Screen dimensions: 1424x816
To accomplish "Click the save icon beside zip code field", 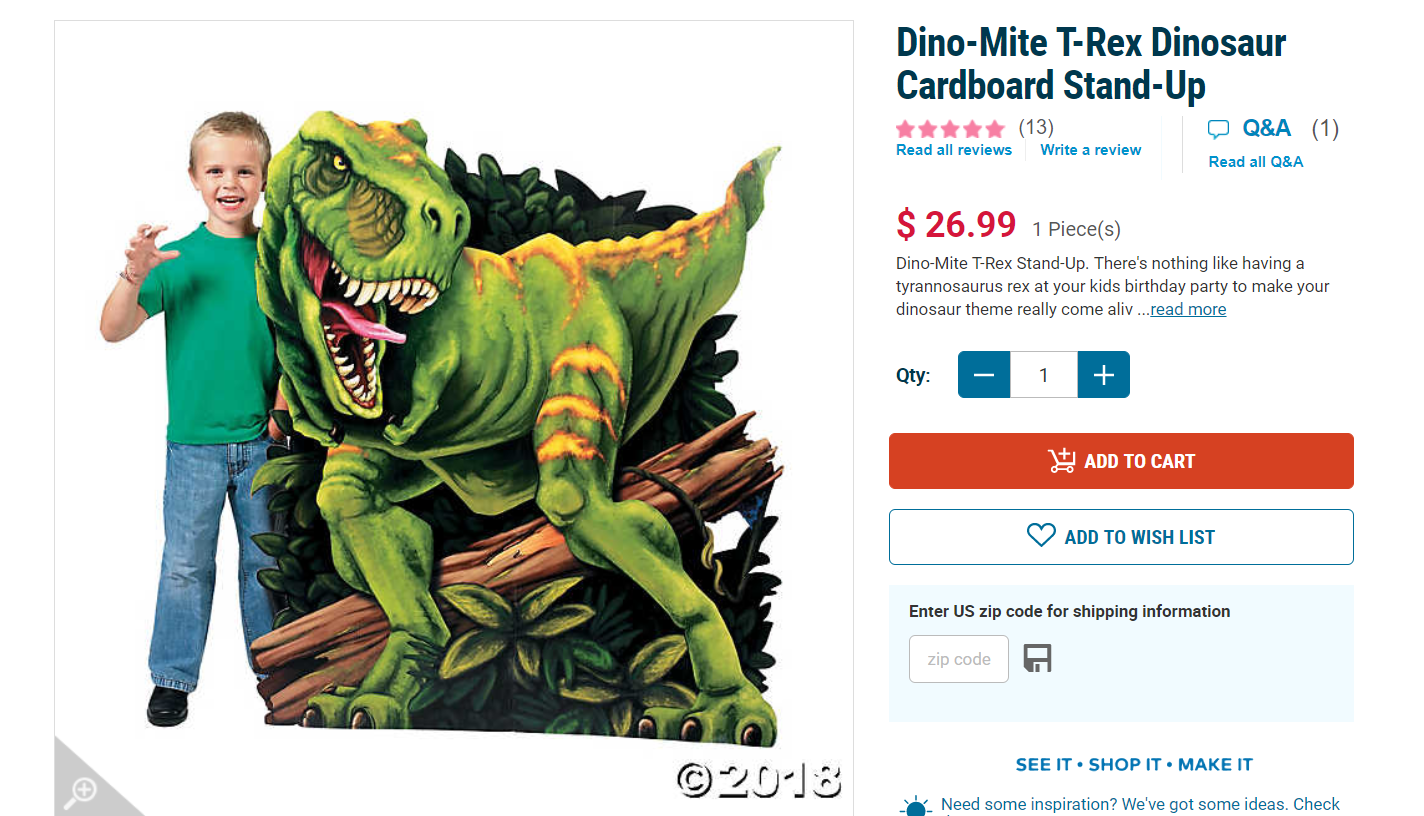I will 1037,658.
